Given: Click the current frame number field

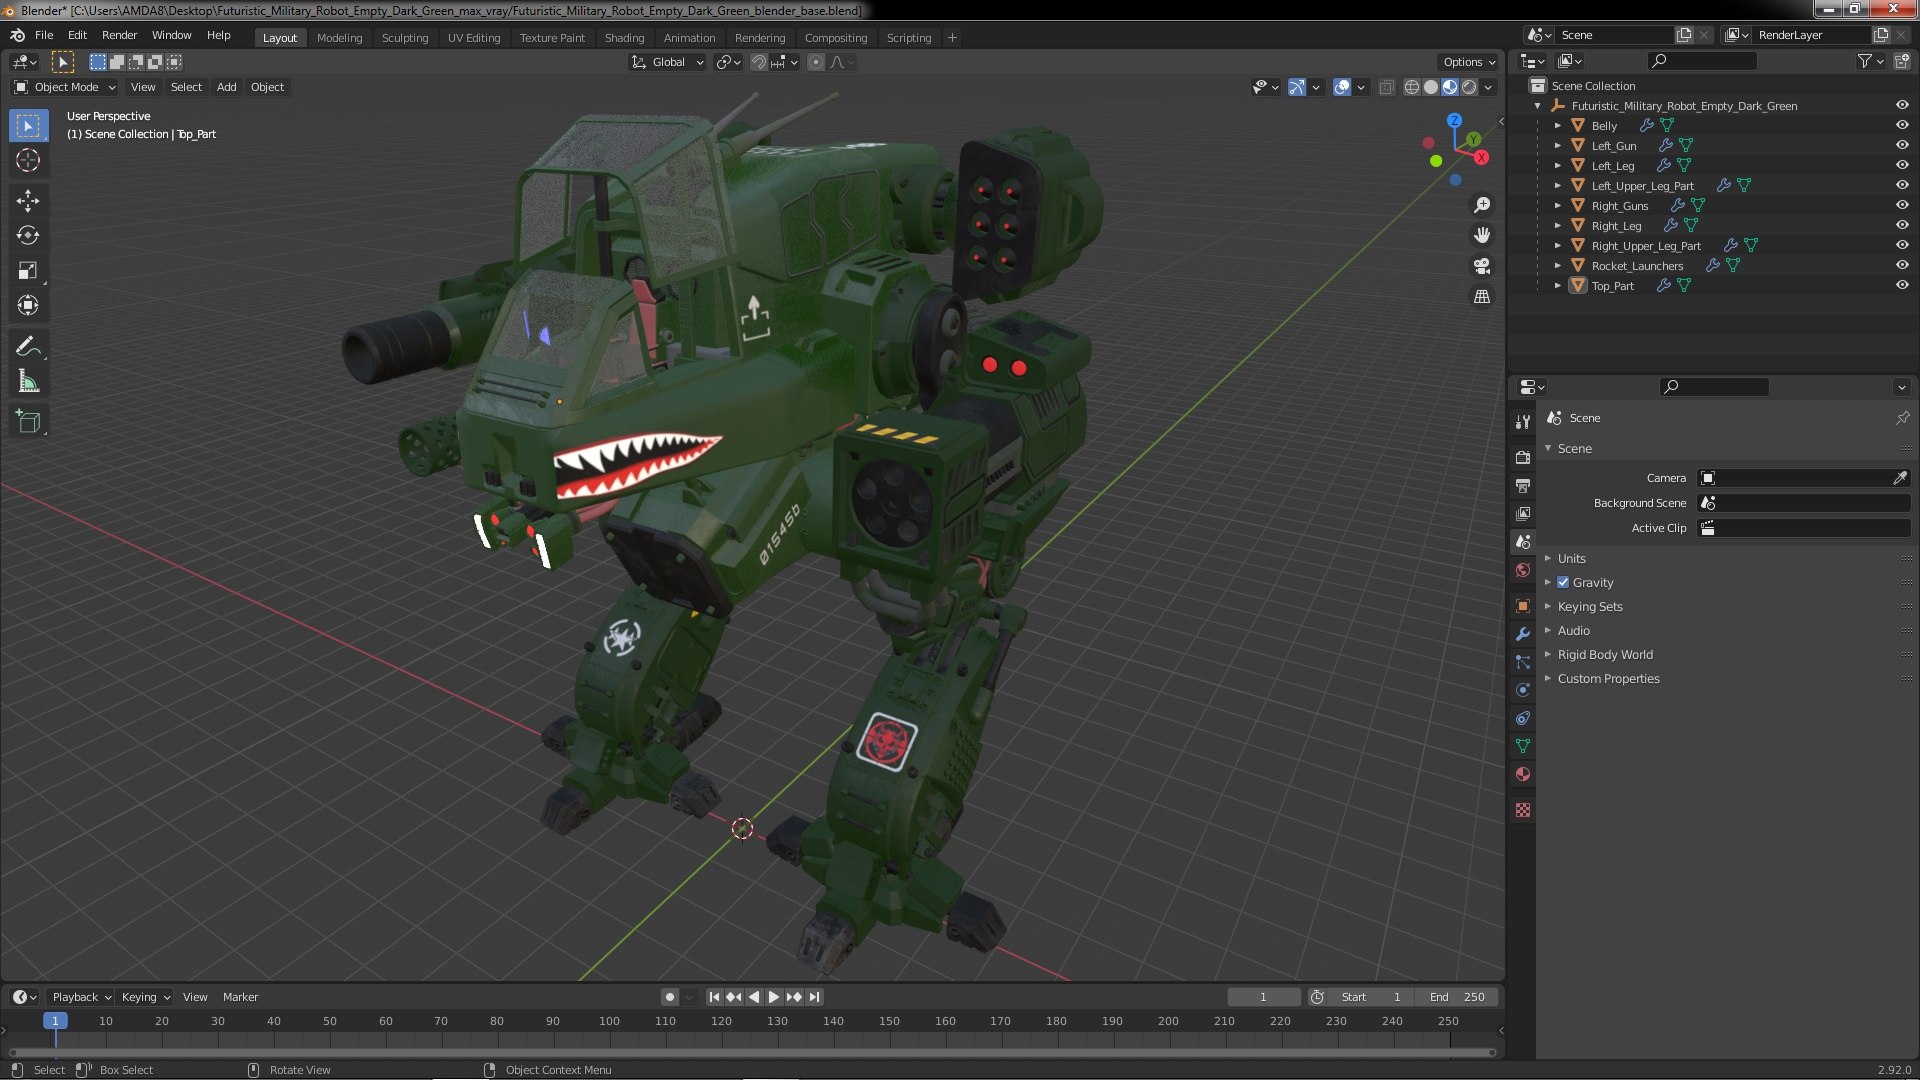Looking at the screenshot, I should (x=1264, y=997).
